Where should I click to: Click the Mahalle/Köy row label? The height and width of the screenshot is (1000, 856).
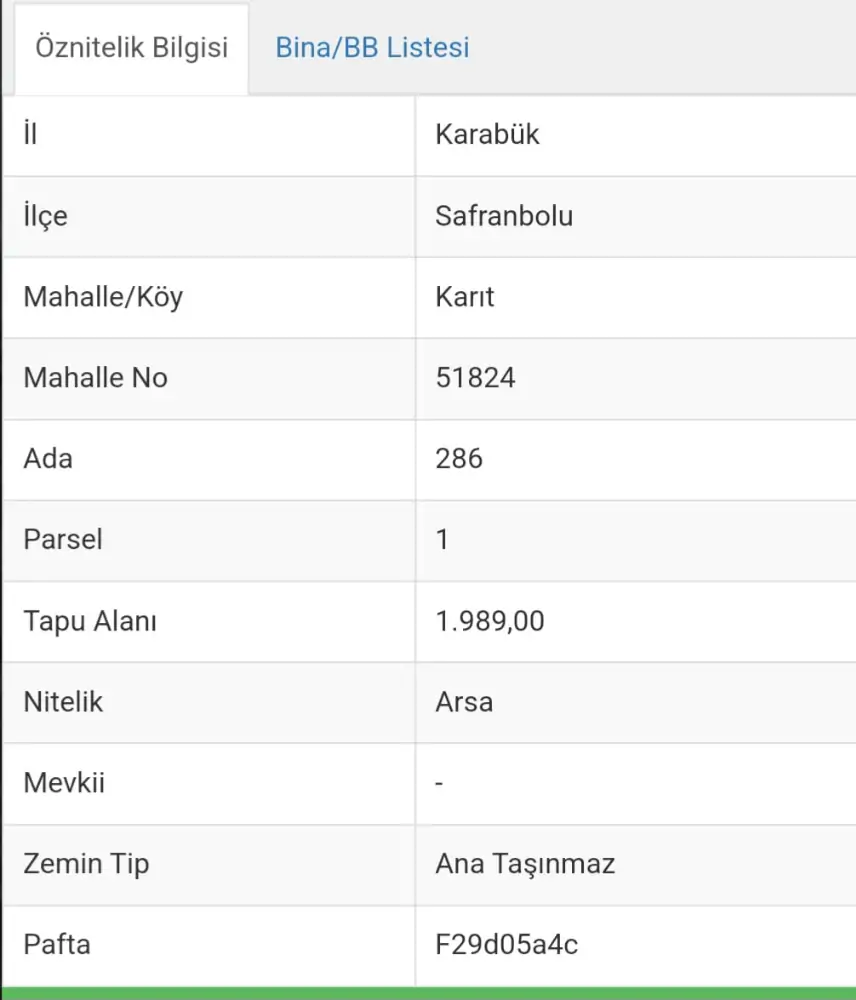(x=103, y=297)
